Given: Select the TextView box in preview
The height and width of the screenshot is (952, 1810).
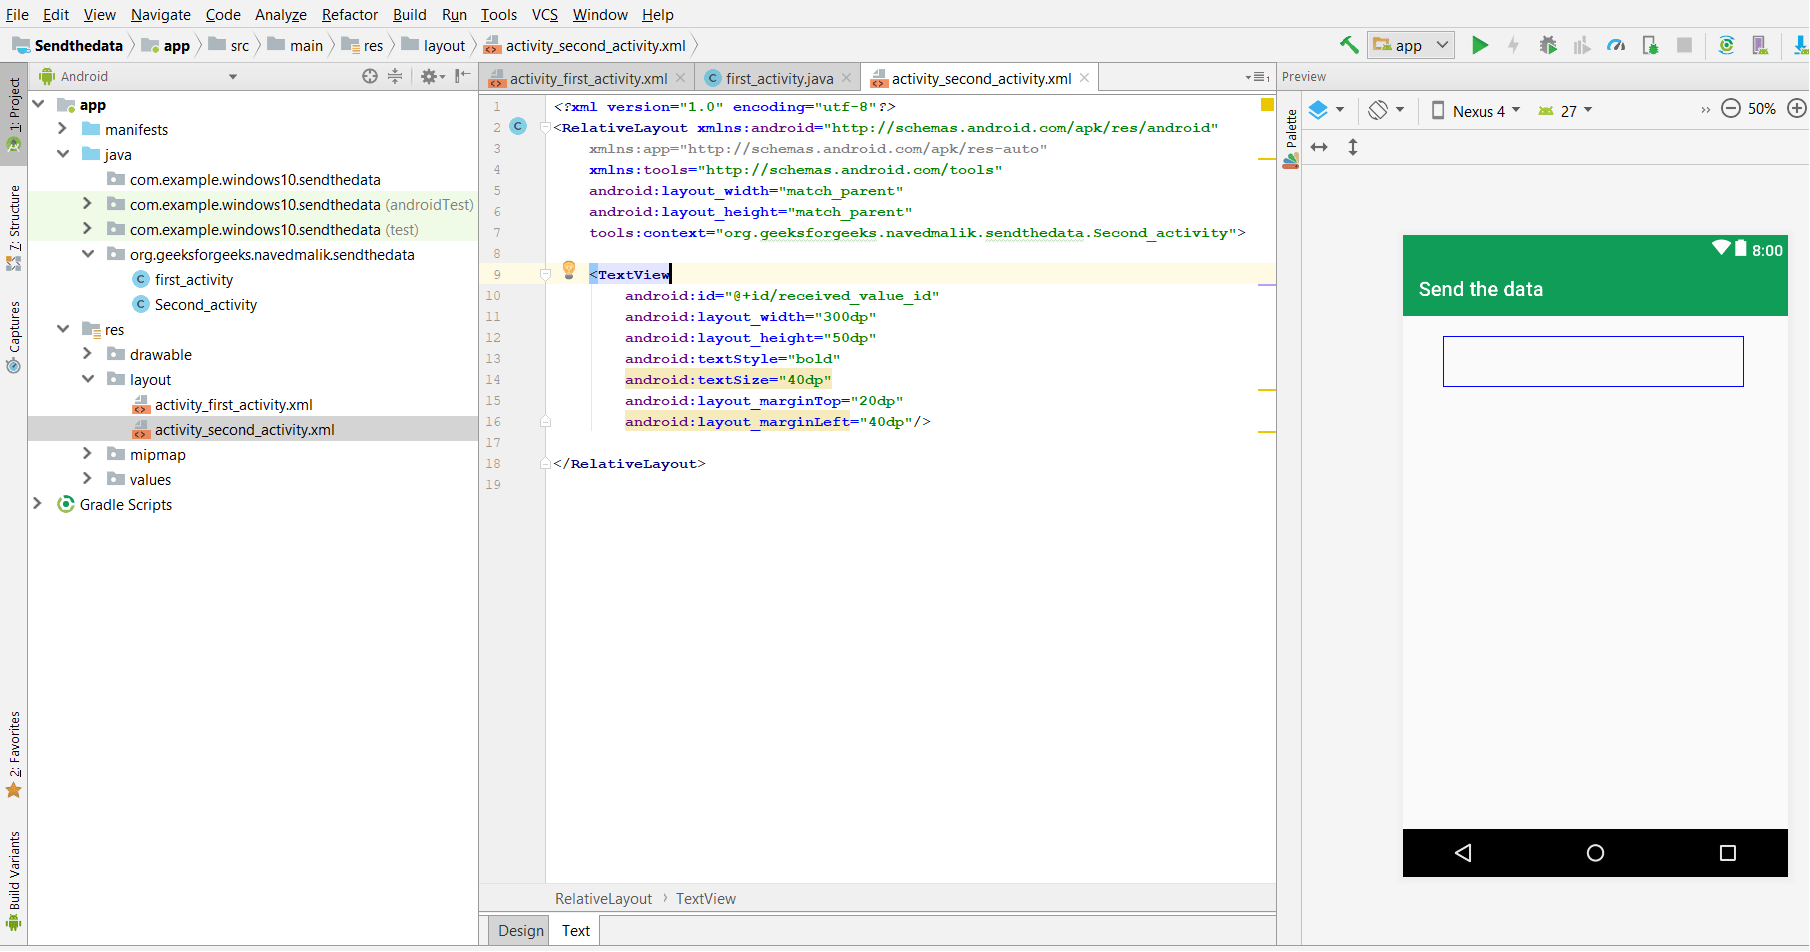Looking at the screenshot, I should click(1593, 361).
